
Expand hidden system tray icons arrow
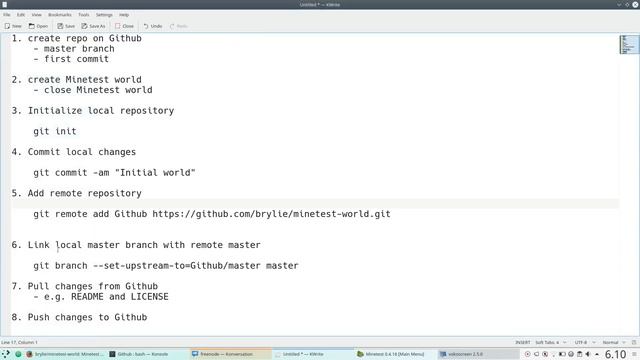(597, 354)
